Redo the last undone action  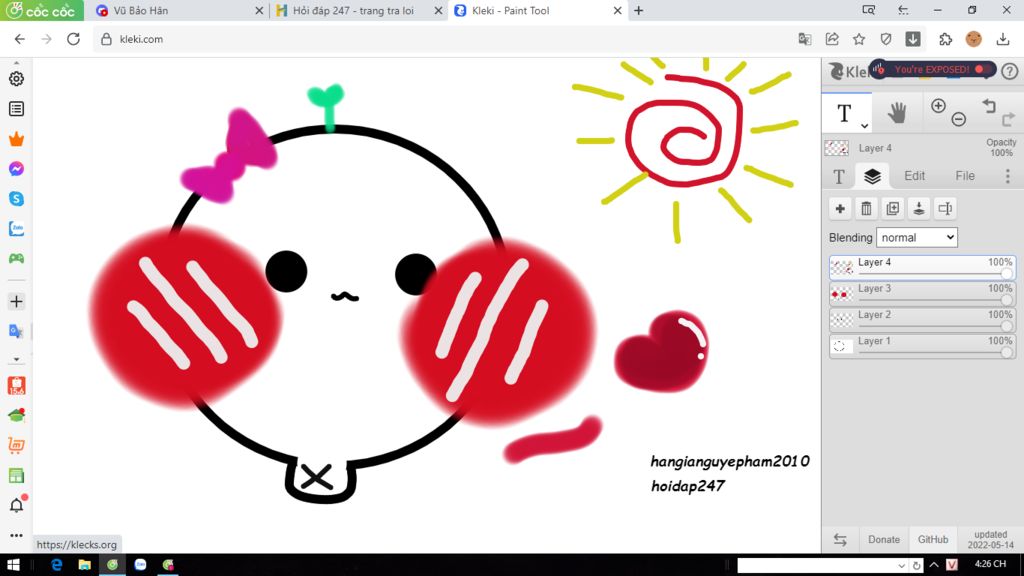tap(1008, 119)
